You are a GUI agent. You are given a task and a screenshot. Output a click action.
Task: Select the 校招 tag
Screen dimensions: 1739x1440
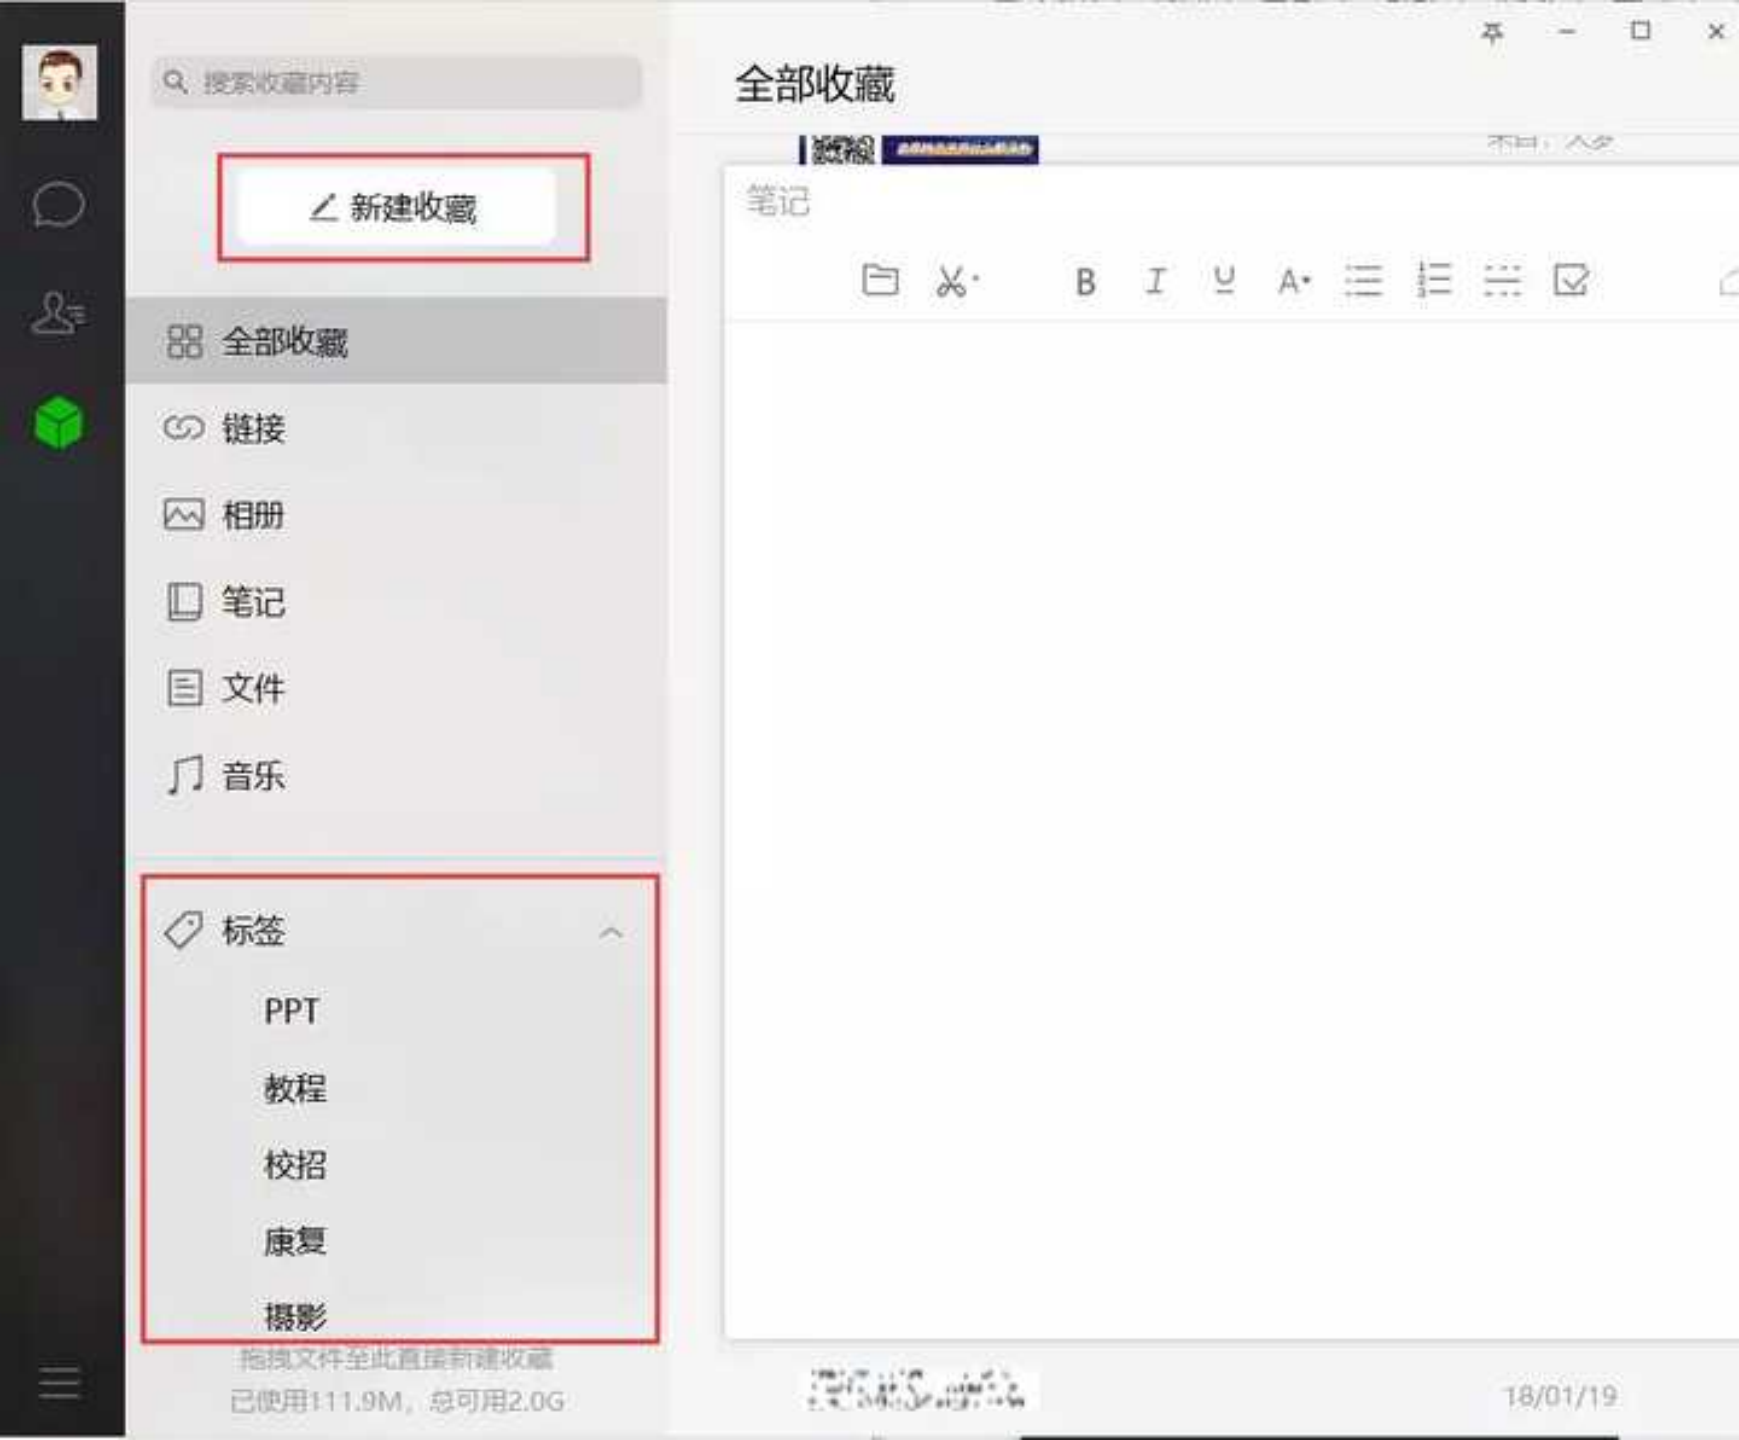tap(295, 1164)
